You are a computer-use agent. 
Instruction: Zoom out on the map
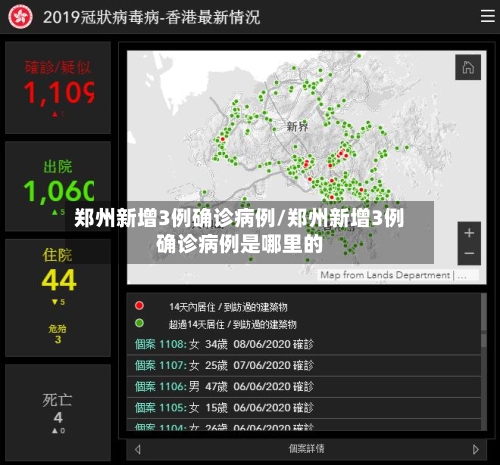[469, 254]
